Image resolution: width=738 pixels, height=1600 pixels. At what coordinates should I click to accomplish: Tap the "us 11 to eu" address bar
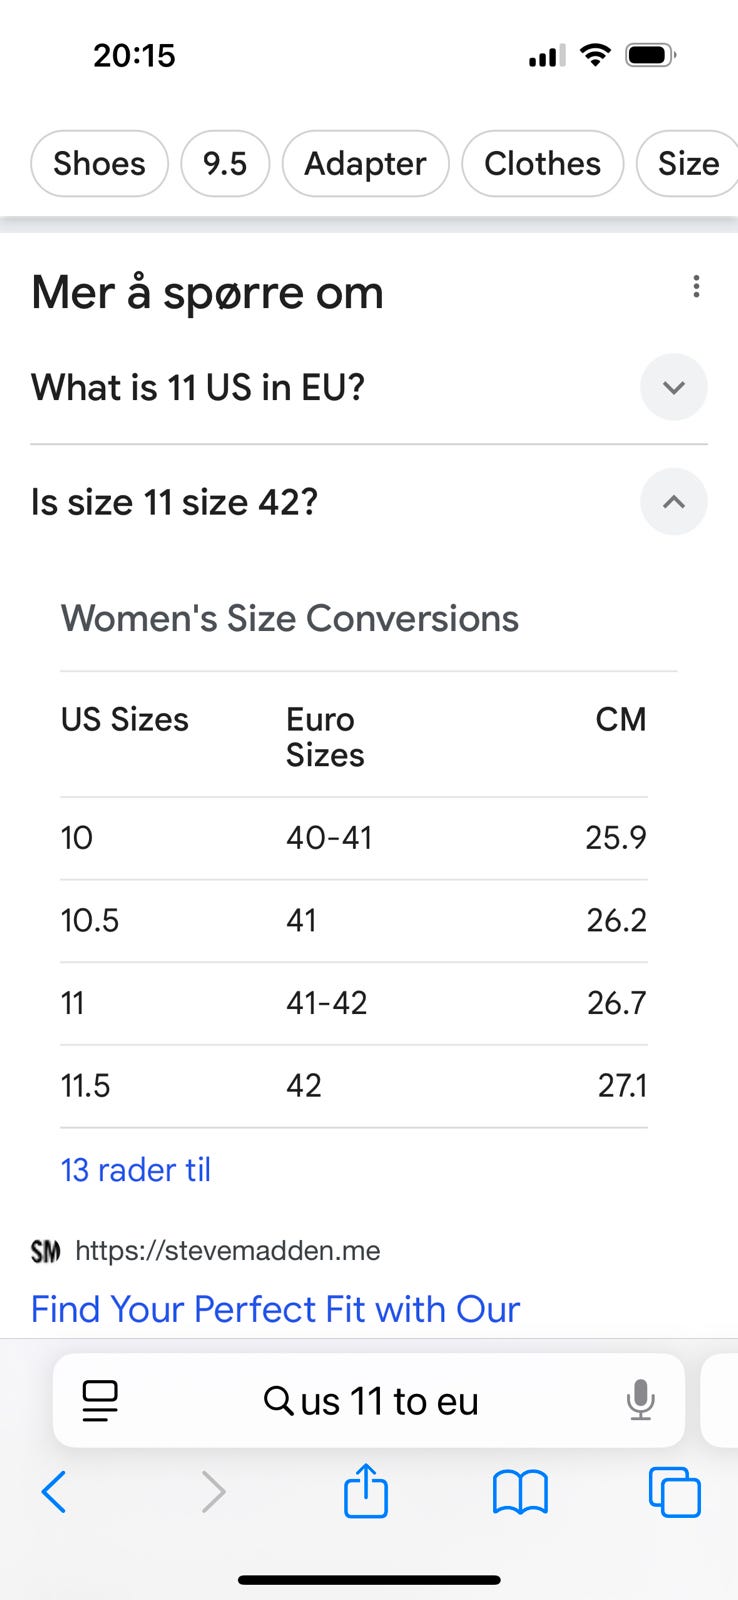click(370, 1400)
